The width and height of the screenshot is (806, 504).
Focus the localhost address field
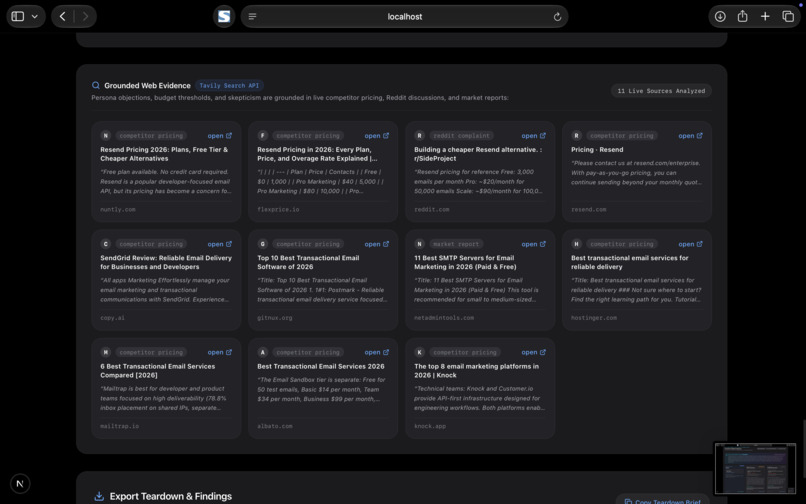pos(405,16)
